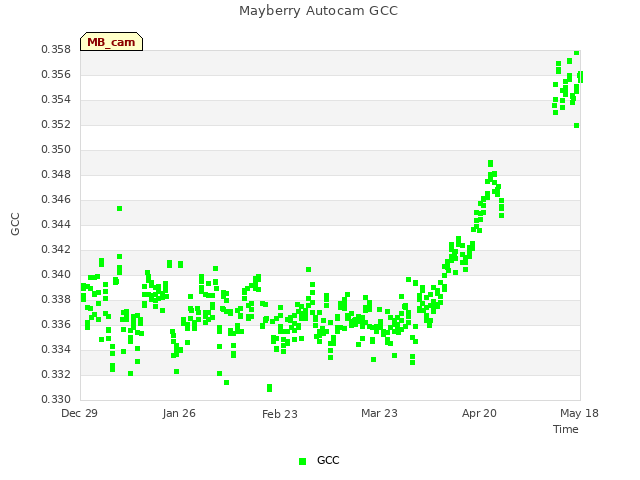The image size is (640, 480).
Task: Click the 0.356 y-axis value
Action: [56, 75]
